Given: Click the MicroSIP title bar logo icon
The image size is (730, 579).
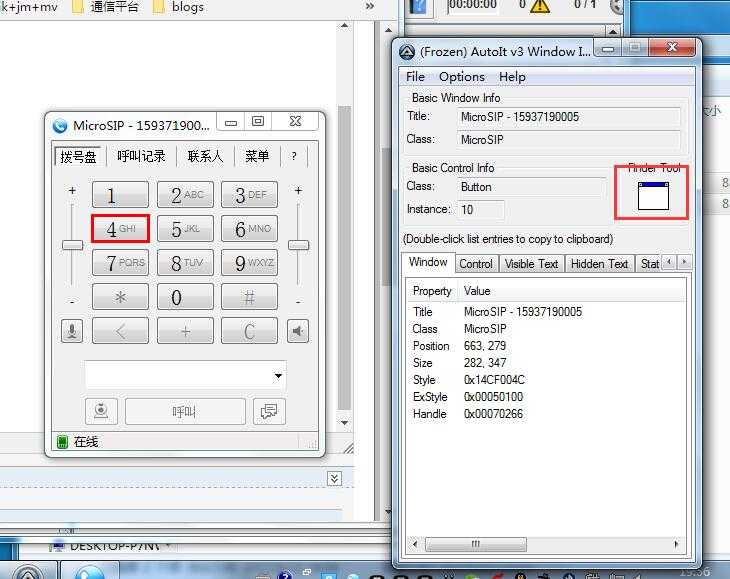Looking at the screenshot, I should (x=60, y=126).
